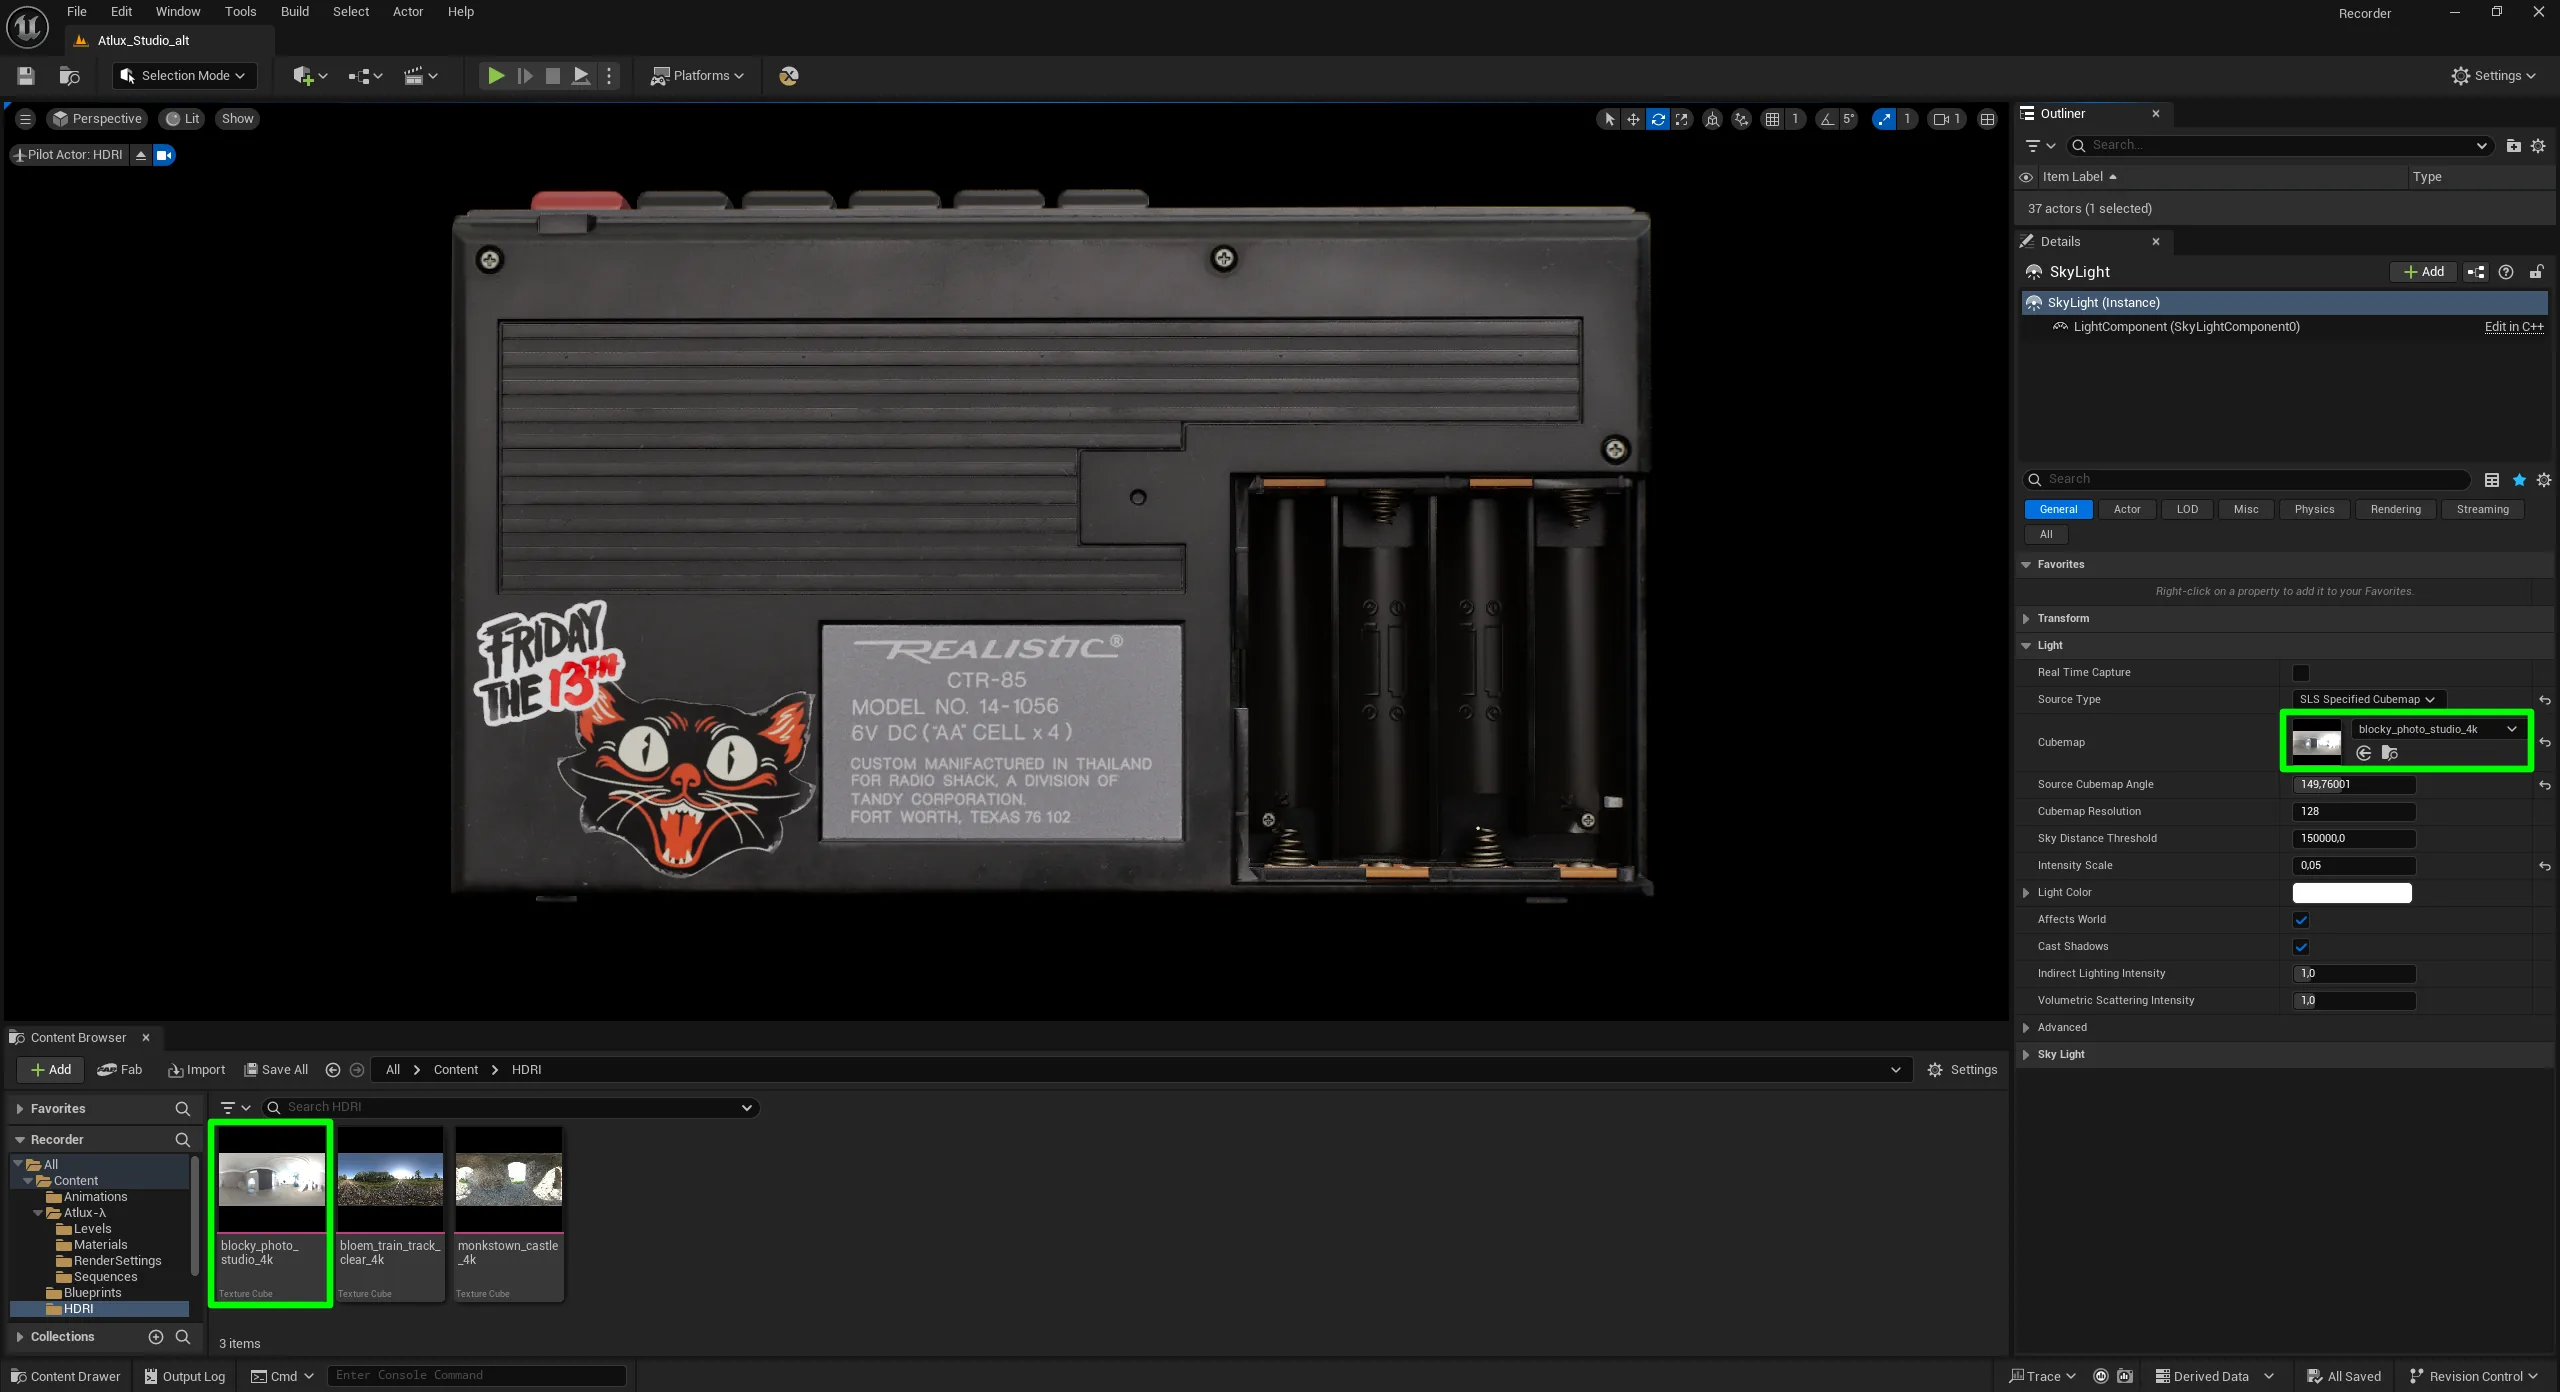2560x1392 pixels.
Task: Uncheck Affects World checkbox
Action: tap(2301, 920)
